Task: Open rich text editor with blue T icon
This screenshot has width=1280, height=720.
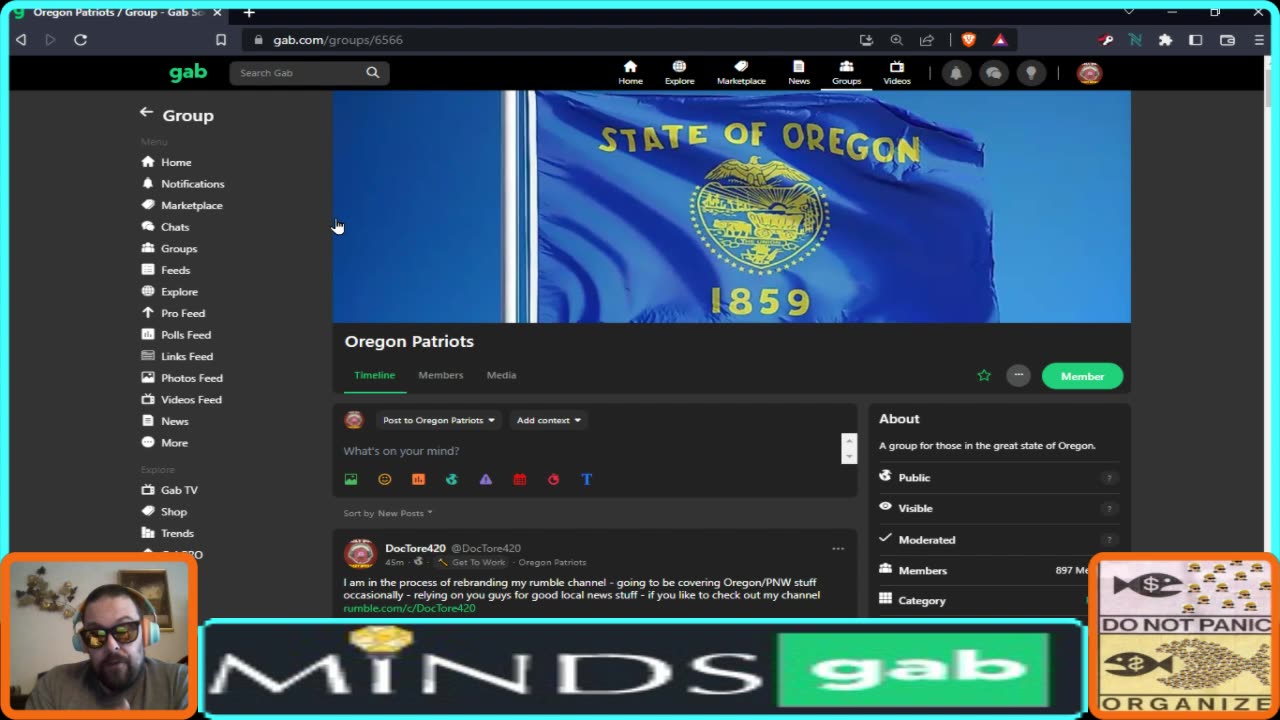Action: 587,479
